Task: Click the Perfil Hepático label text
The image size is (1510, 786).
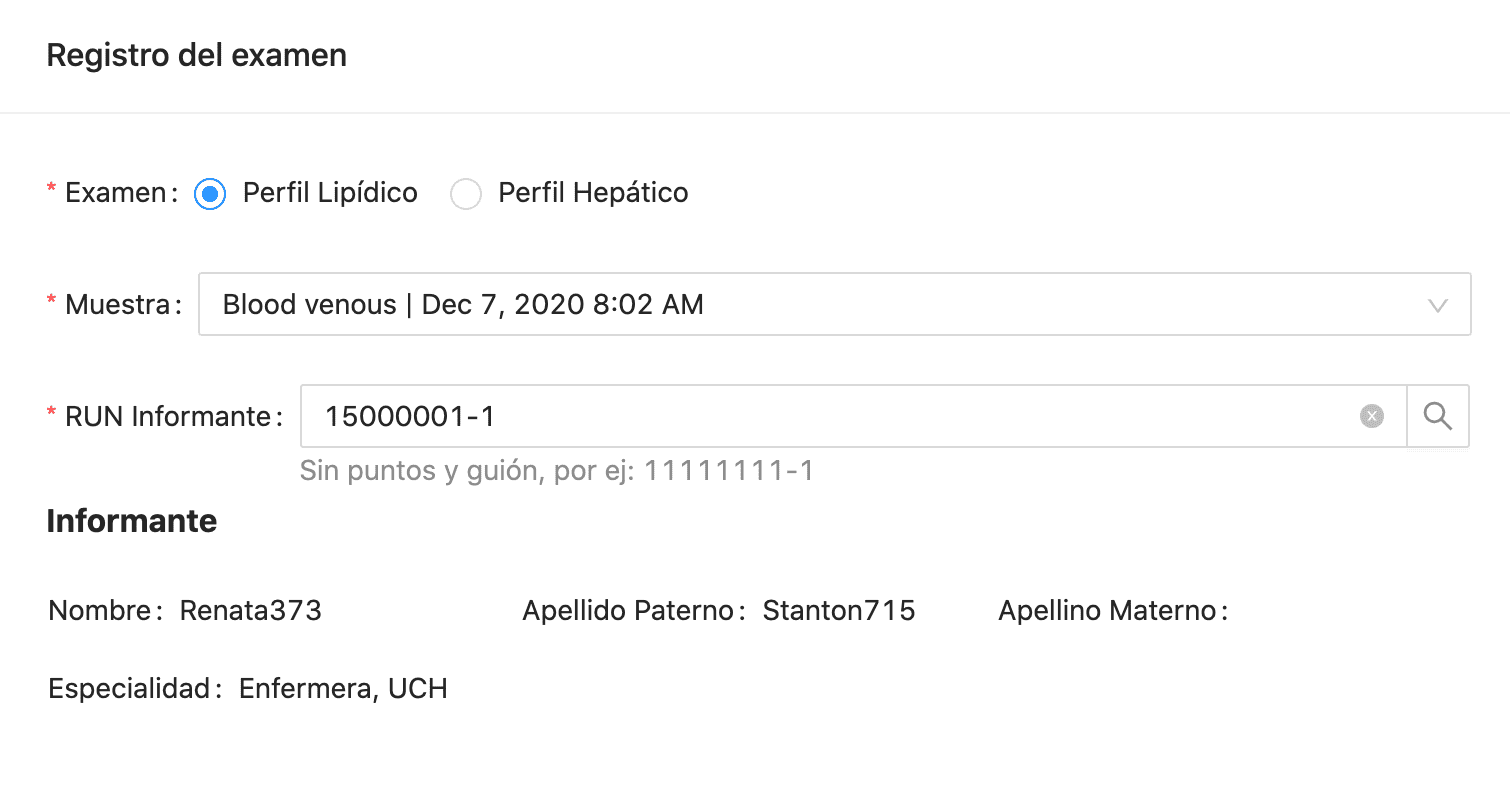Action: 593,193
